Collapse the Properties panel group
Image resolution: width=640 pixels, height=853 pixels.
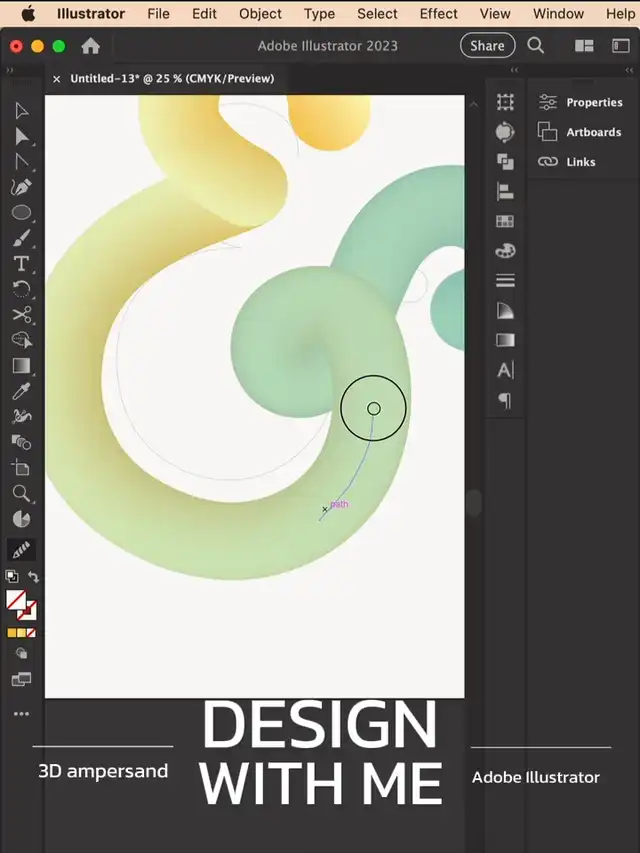point(627,71)
